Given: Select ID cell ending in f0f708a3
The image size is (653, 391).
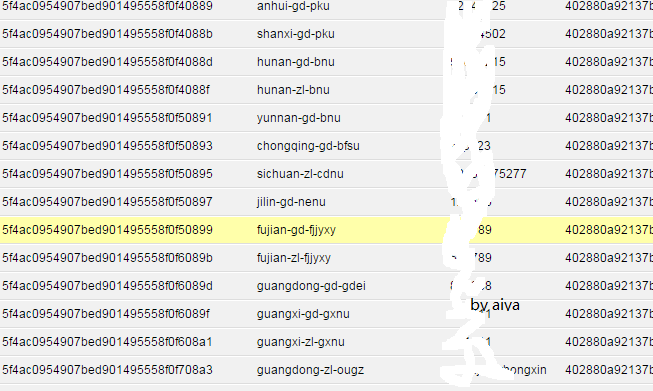Looking at the screenshot, I should pyautogui.click(x=107, y=370).
